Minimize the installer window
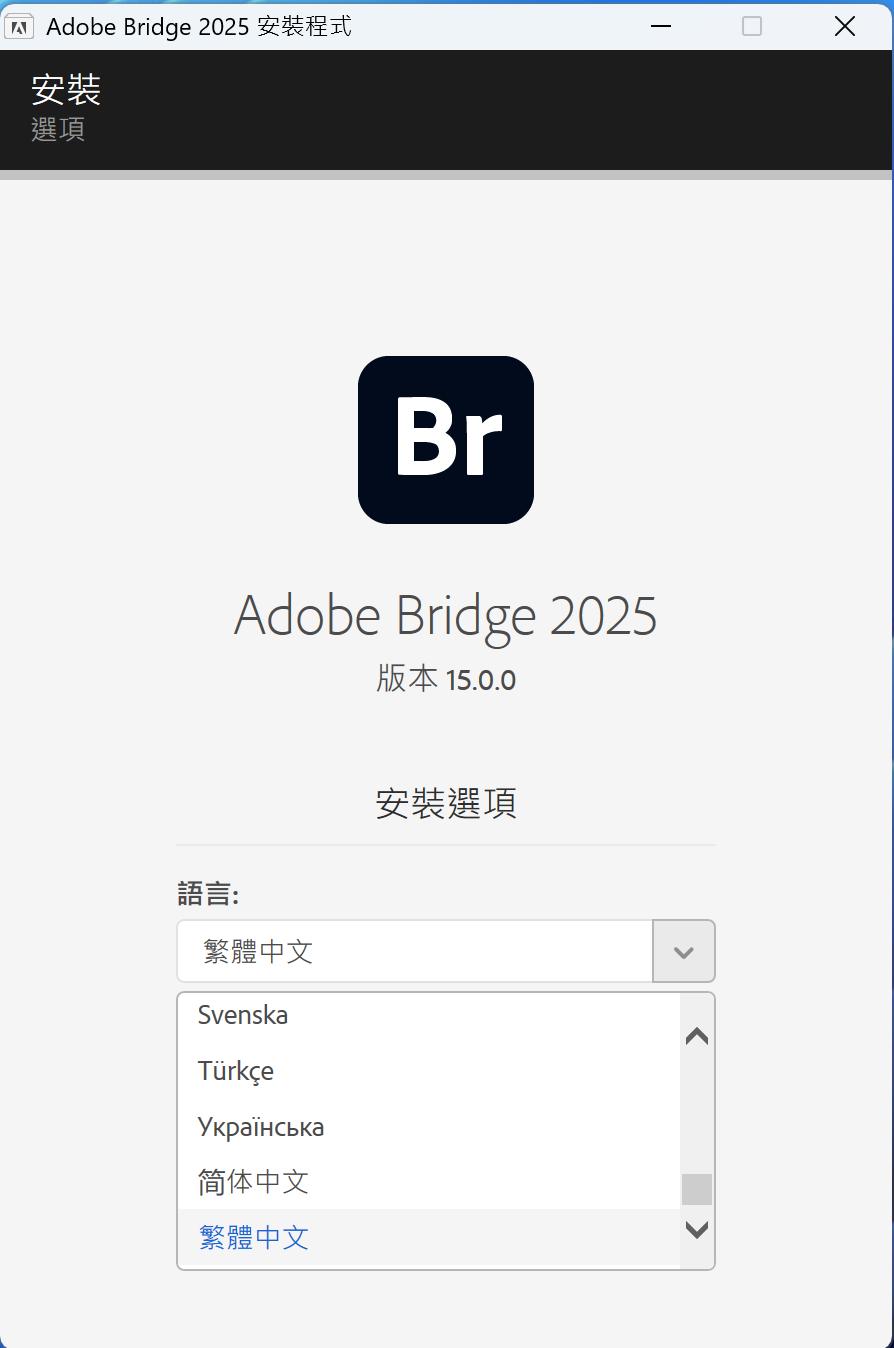Screen dimensions: 894x1348 coord(660,26)
